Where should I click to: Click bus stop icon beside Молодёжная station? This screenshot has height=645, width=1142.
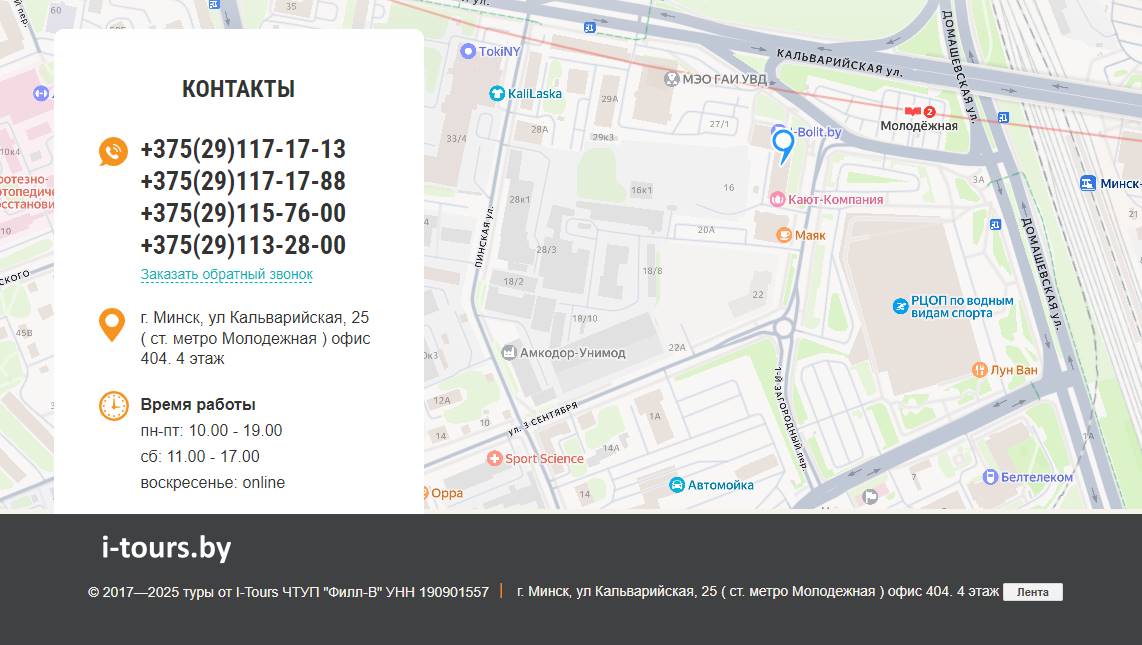tap(1004, 117)
